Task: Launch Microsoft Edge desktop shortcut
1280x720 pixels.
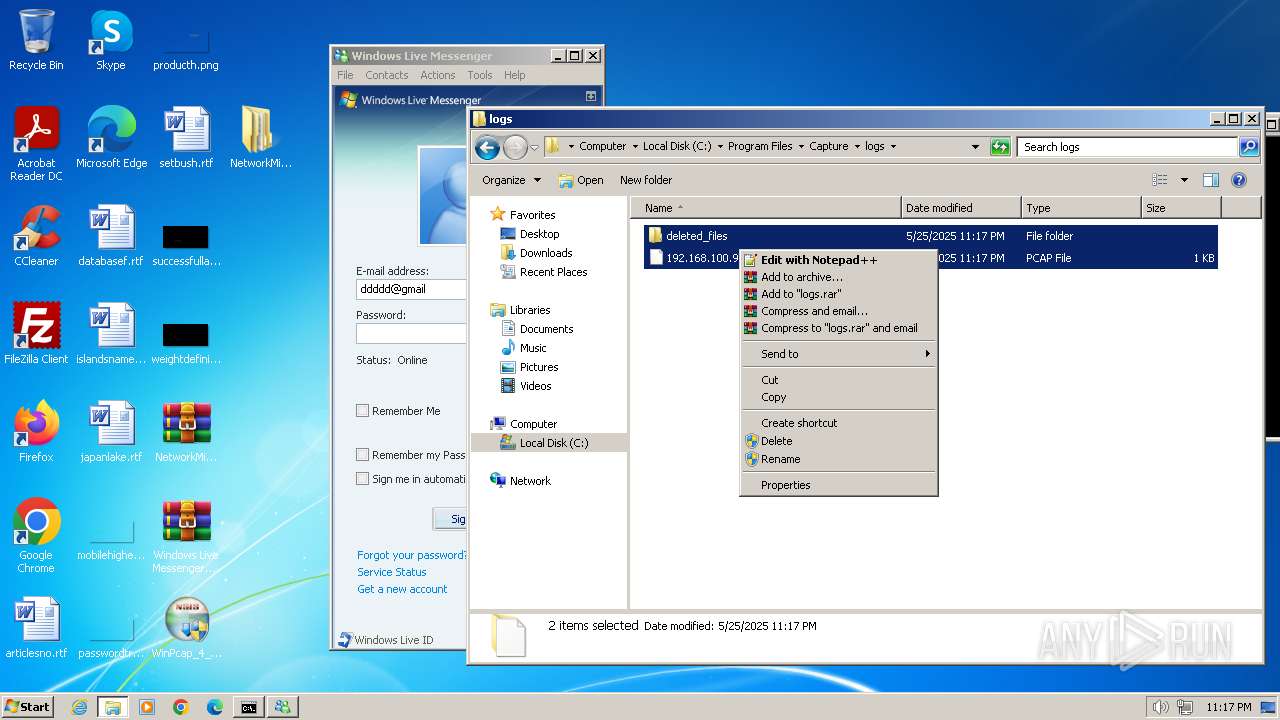Action: pyautogui.click(x=111, y=137)
